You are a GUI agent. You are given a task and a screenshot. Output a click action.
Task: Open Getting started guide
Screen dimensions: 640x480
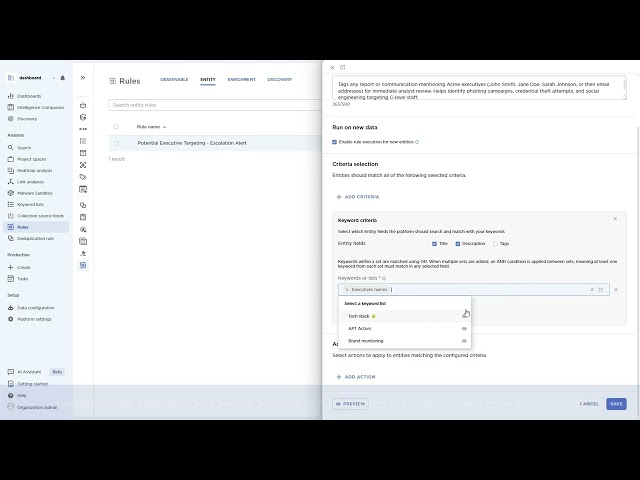coord(28,384)
